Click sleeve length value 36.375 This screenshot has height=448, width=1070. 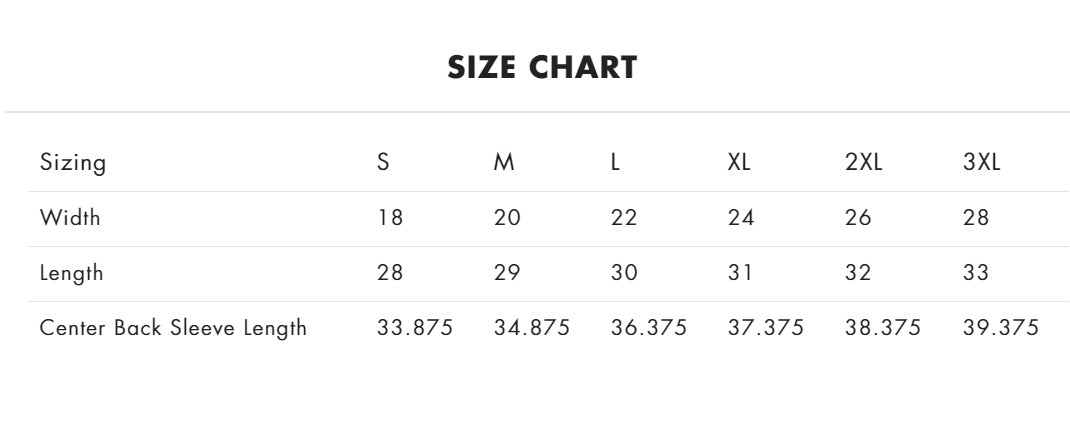[648, 328]
